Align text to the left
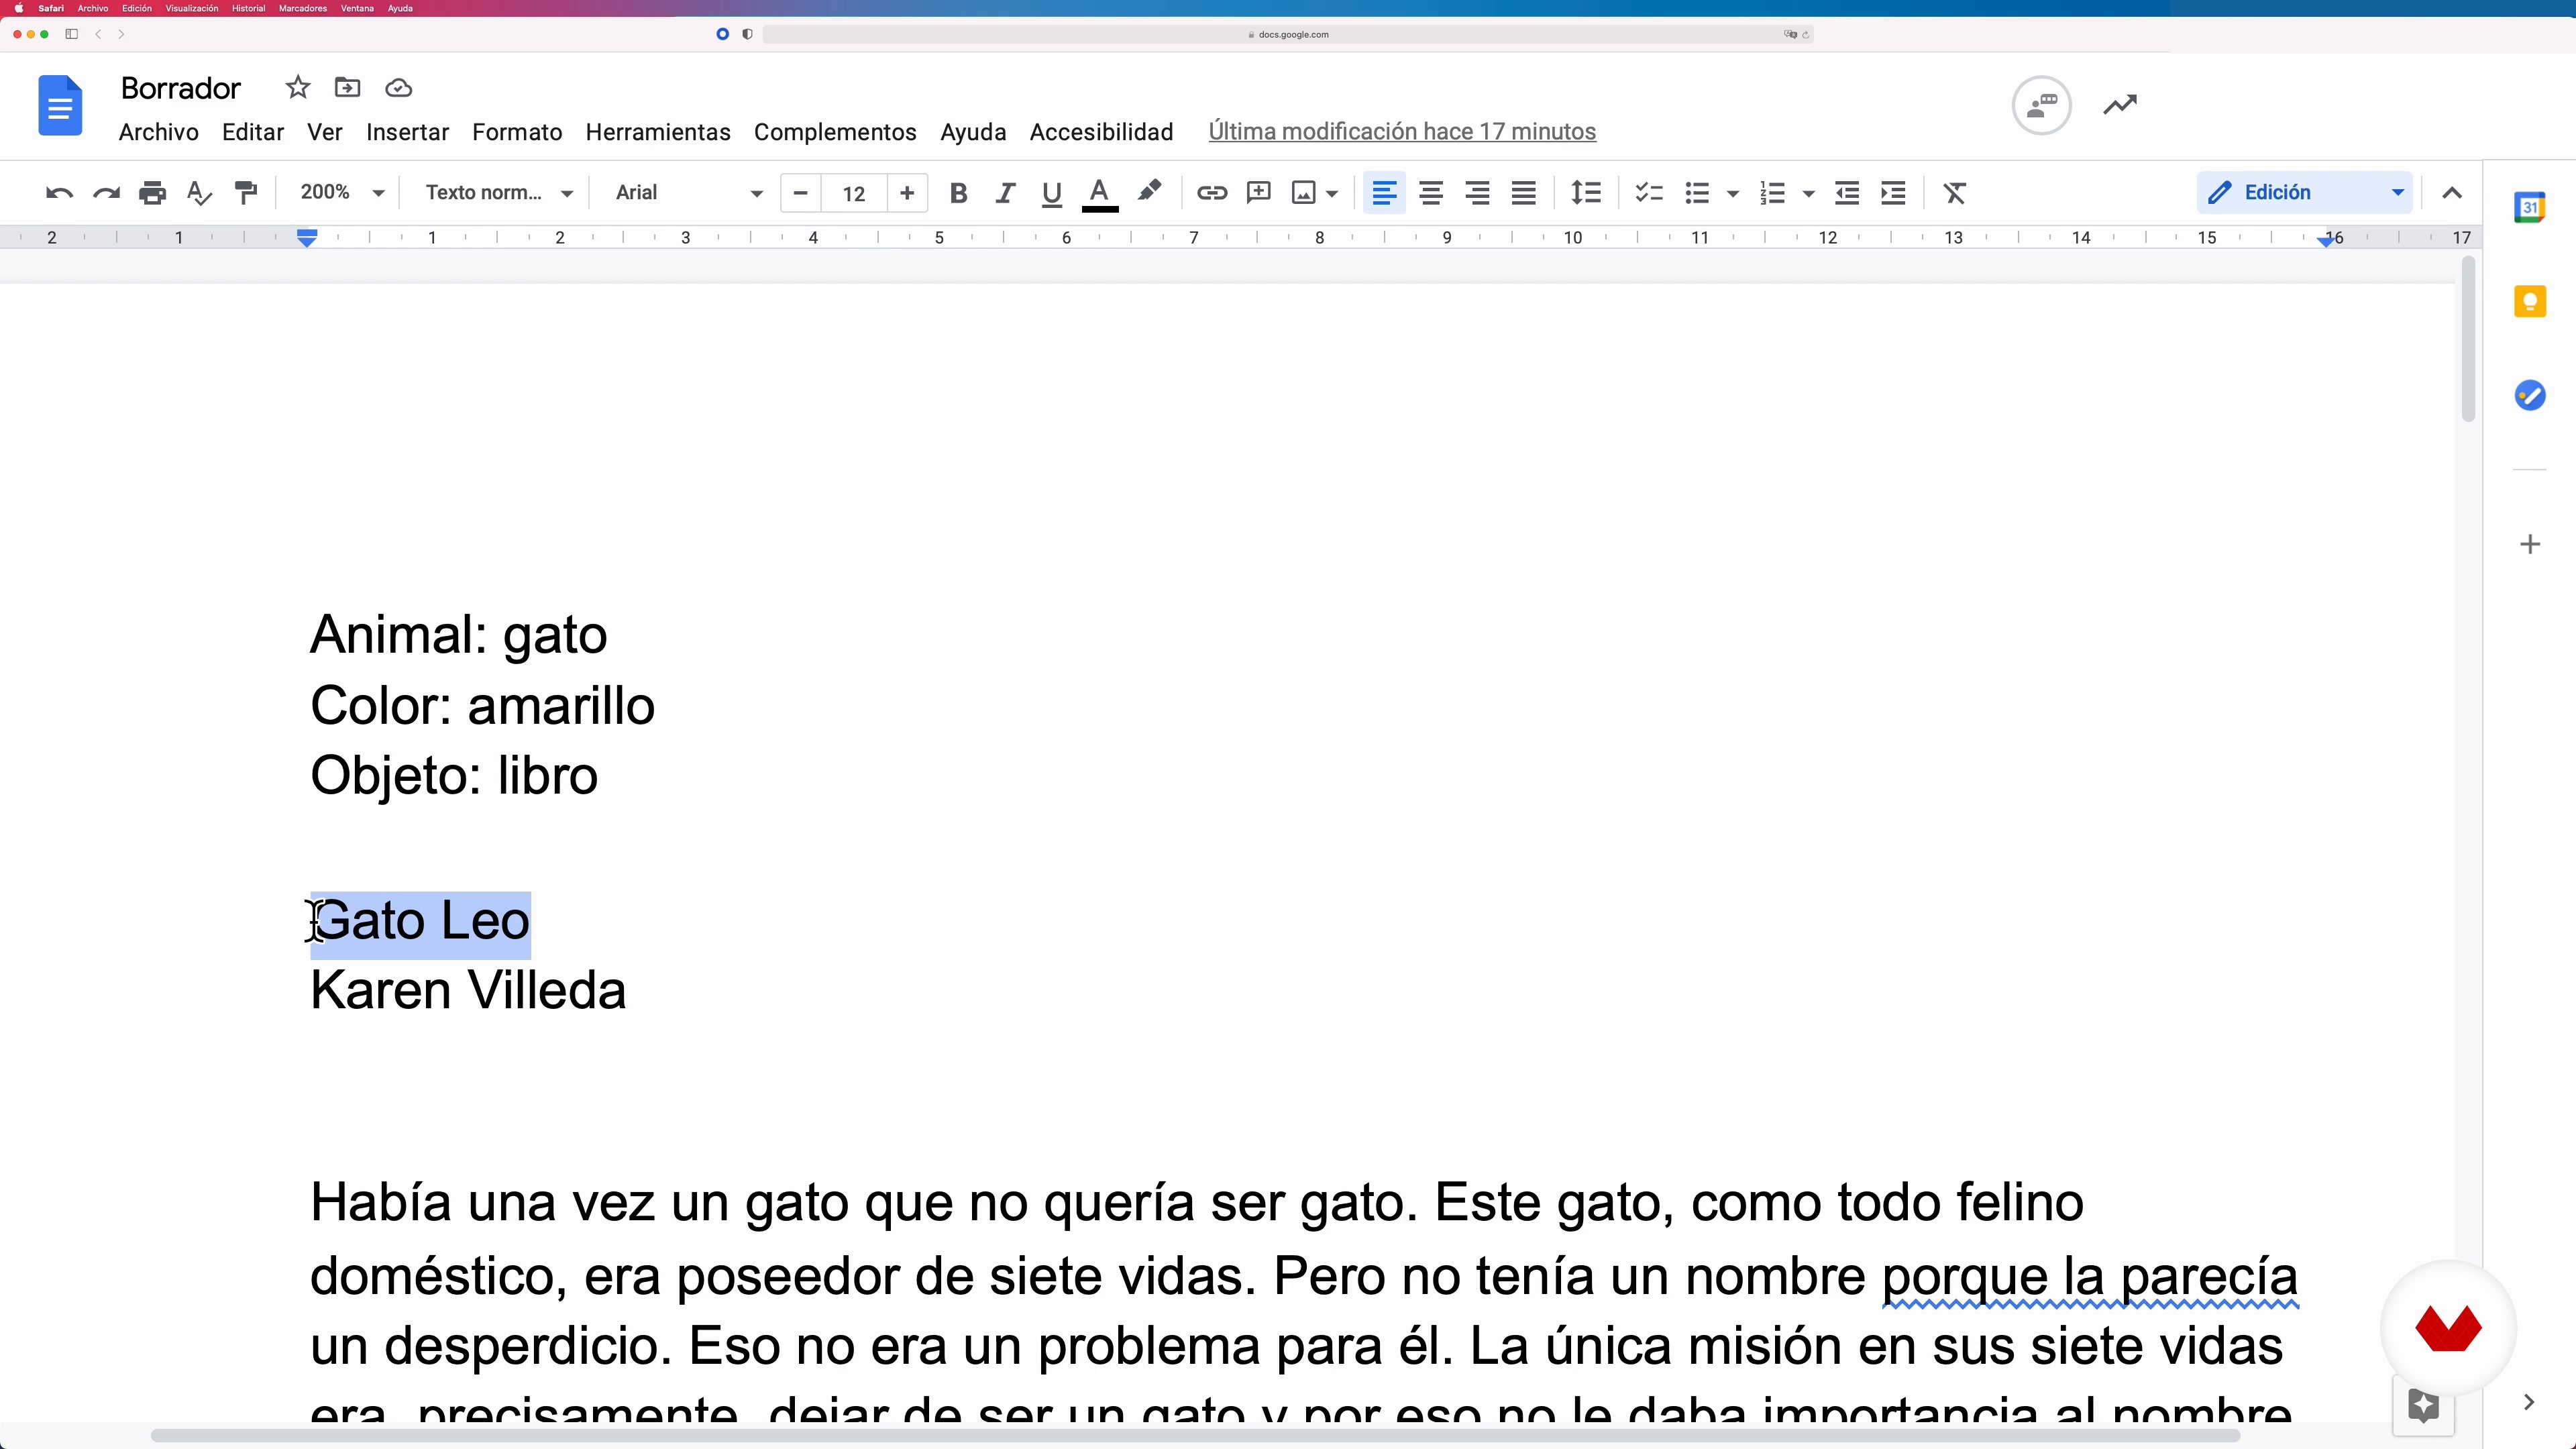The height and width of the screenshot is (1449, 2576). pos(1384,193)
